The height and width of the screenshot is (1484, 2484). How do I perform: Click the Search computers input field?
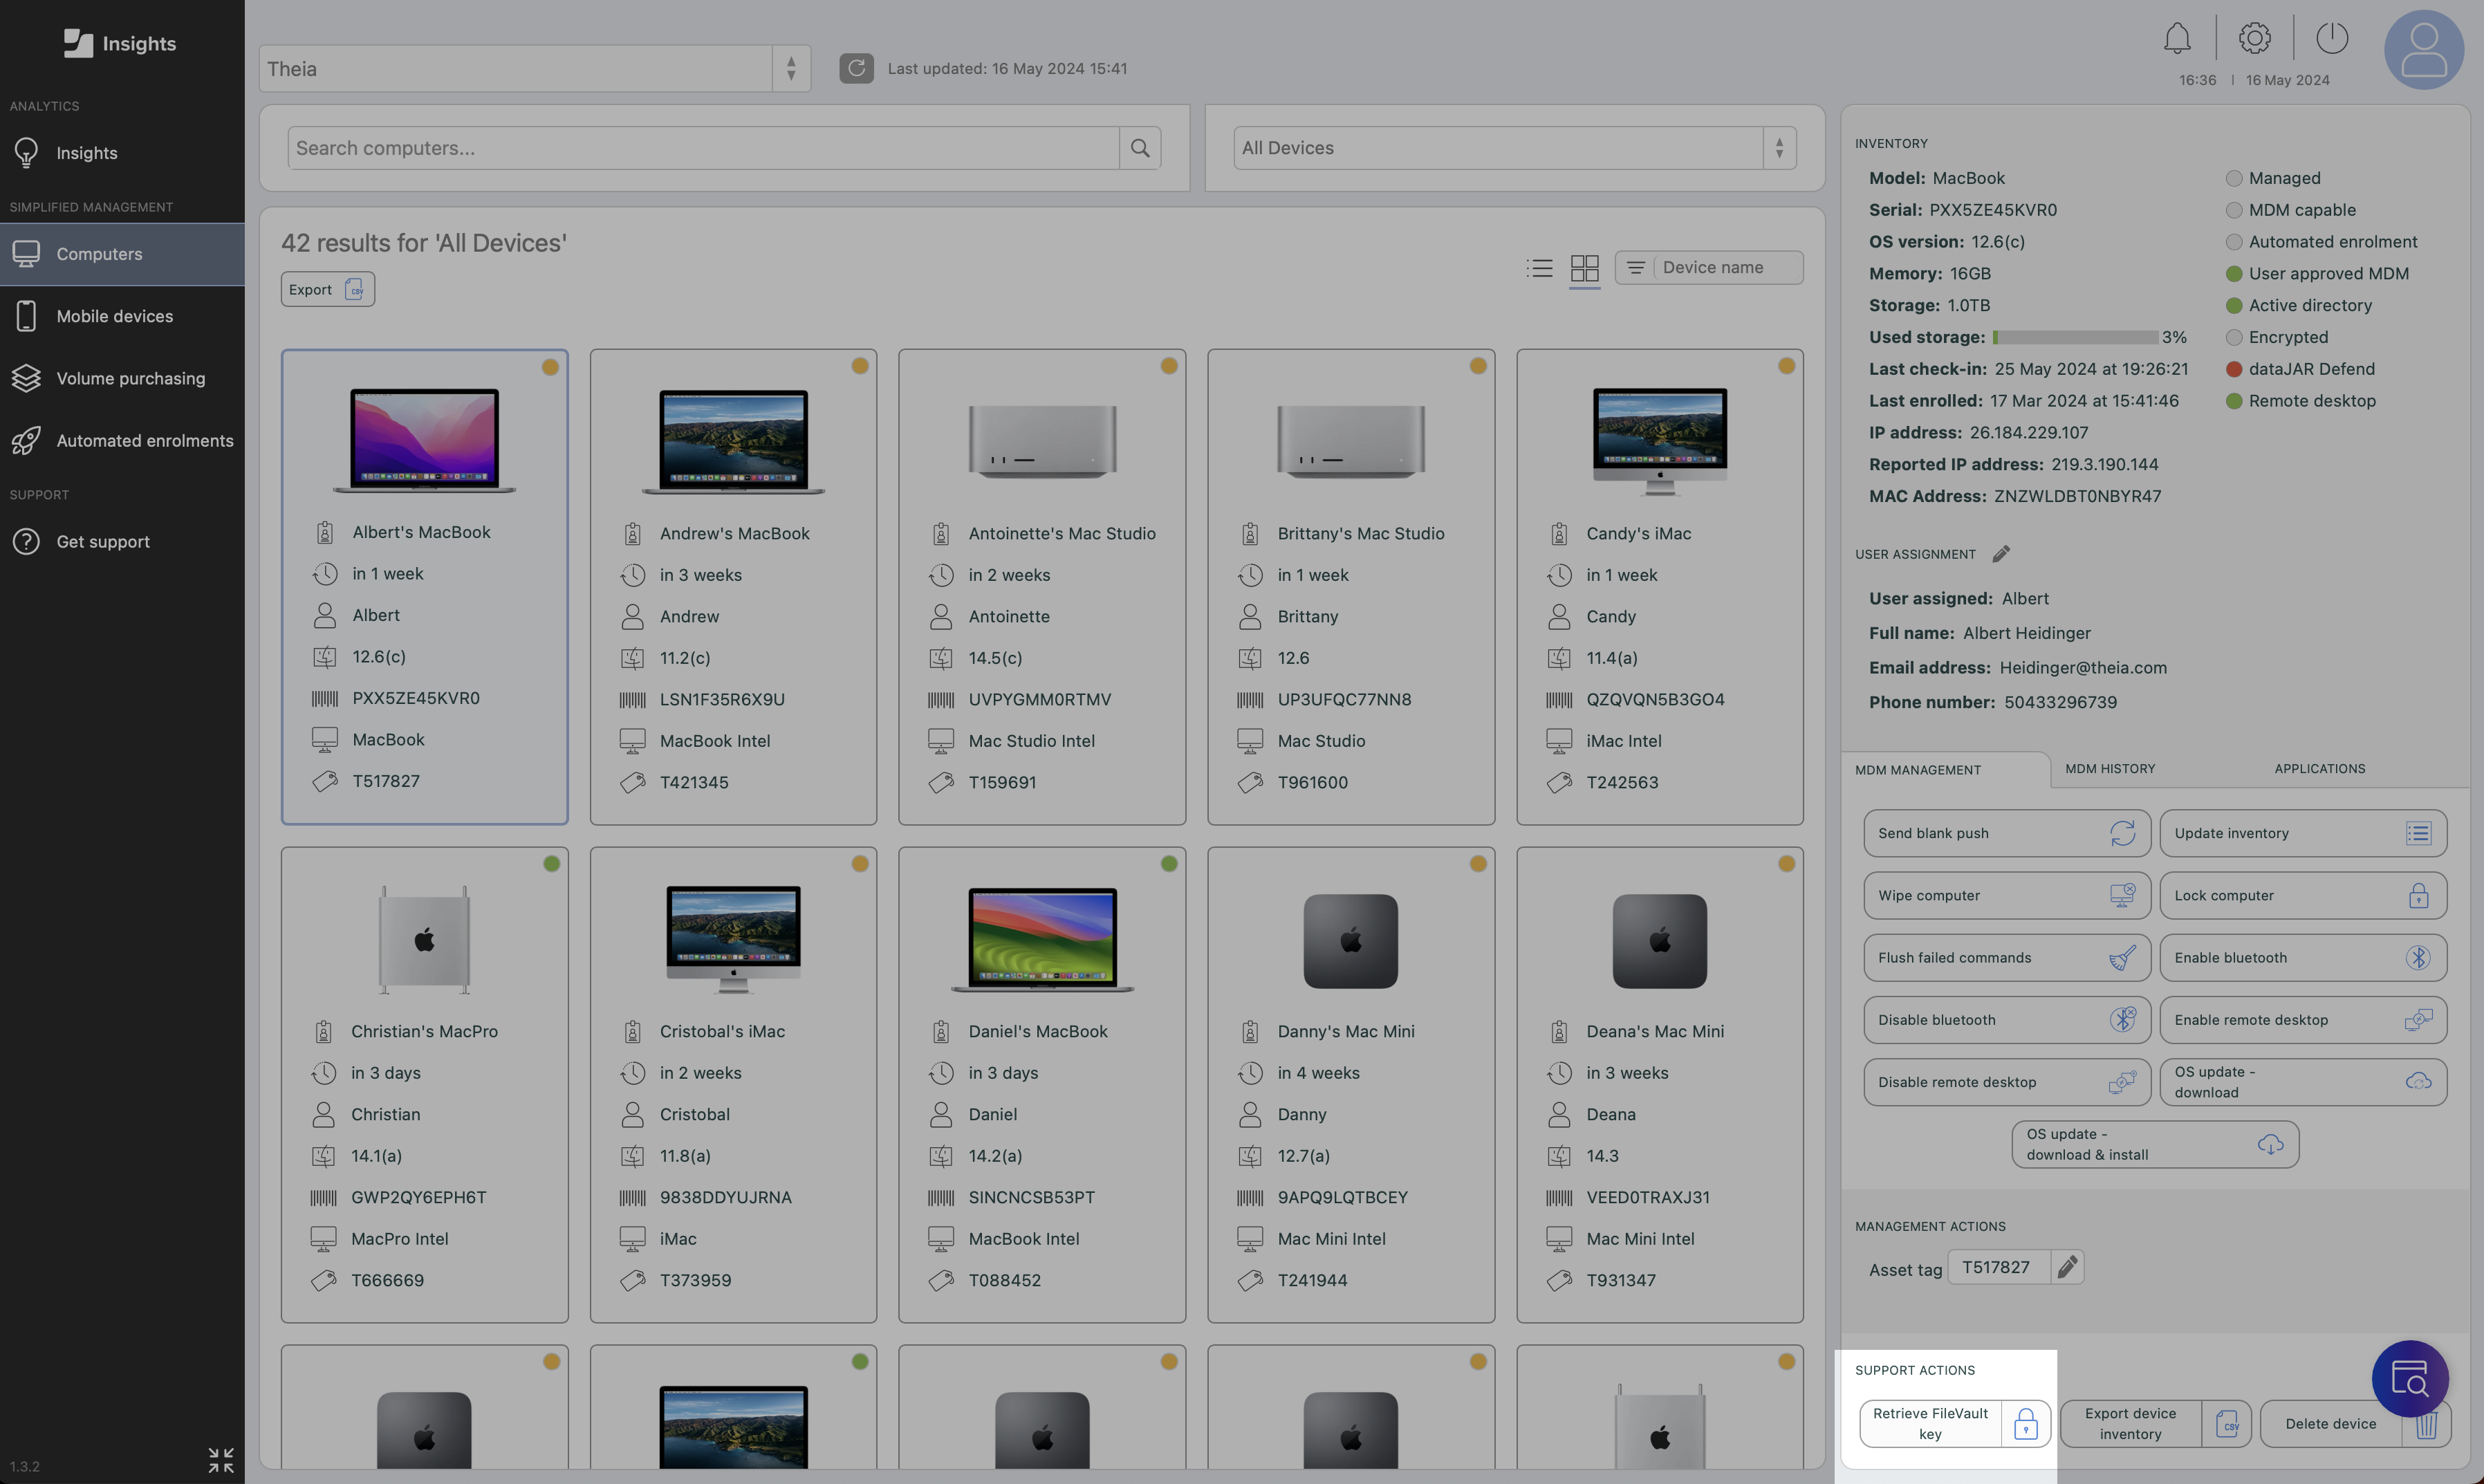[x=703, y=148]
